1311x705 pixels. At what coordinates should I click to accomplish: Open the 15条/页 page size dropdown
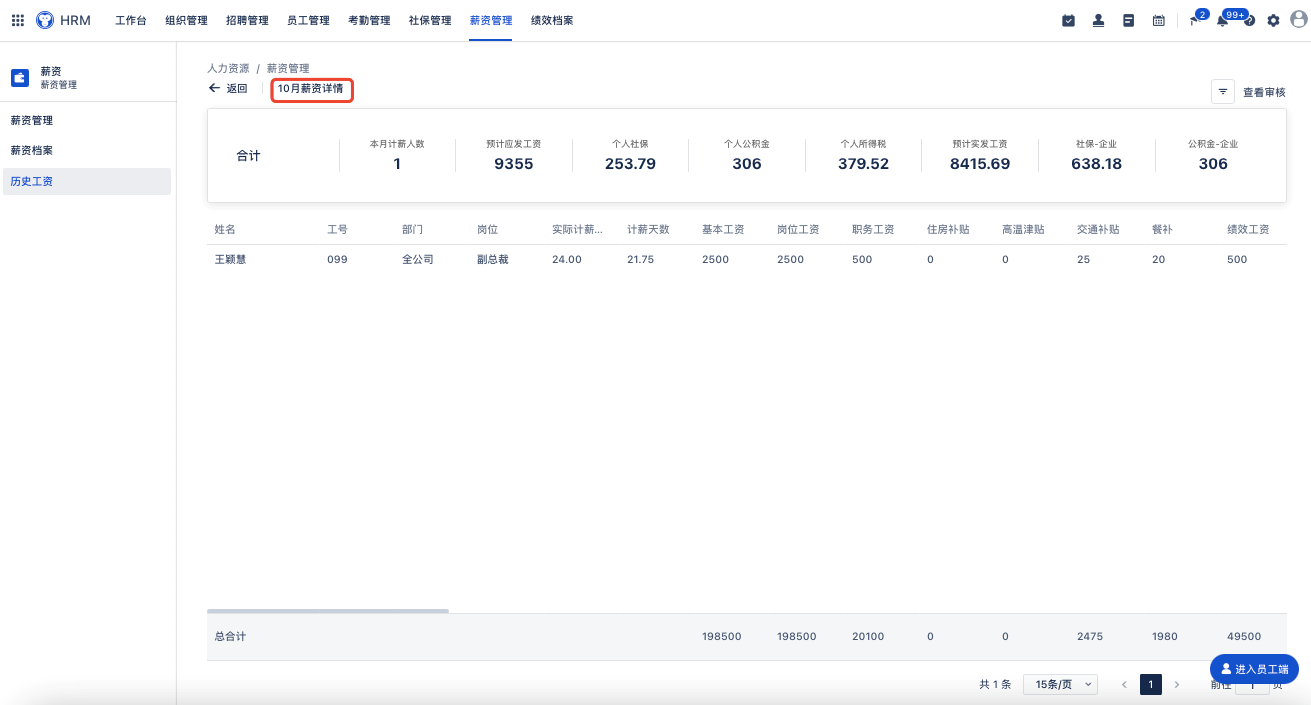pyautogui.click(x=1060, y=685)
